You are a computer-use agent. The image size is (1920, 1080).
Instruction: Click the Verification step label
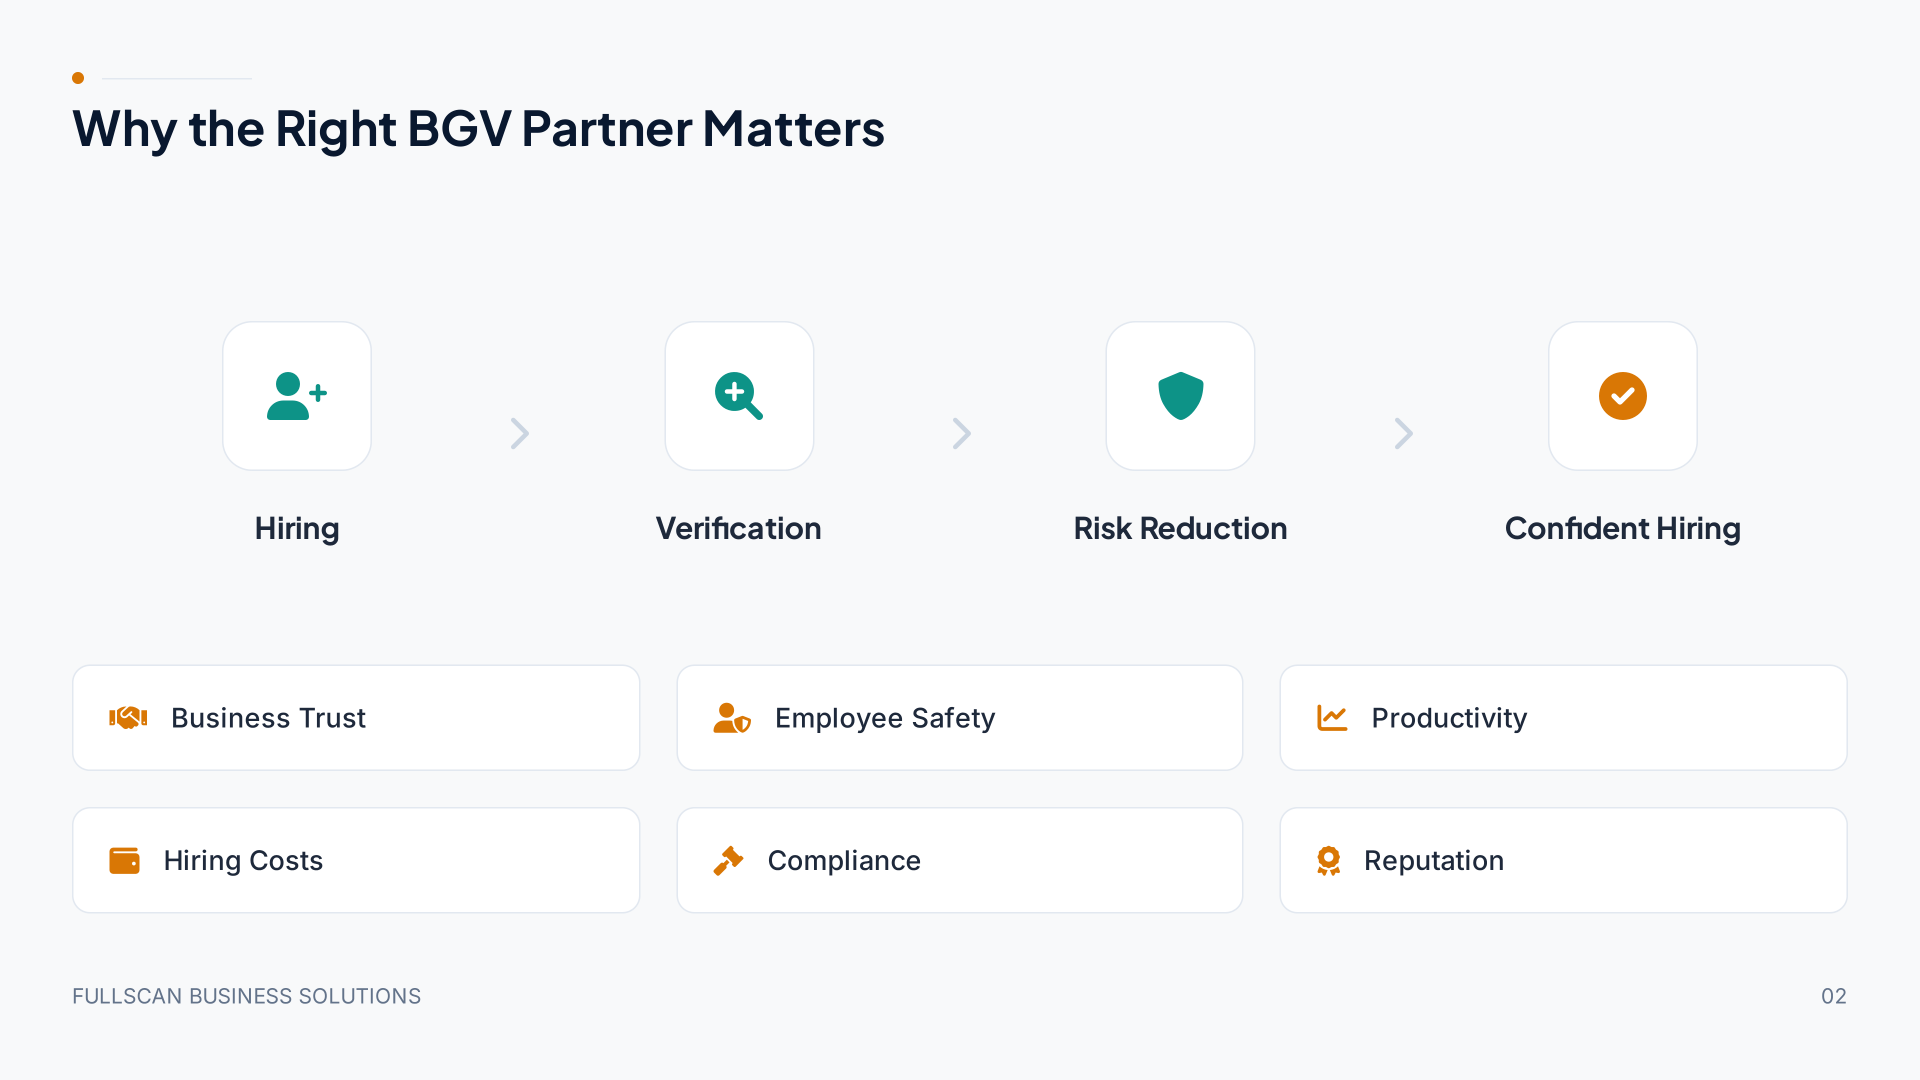[x=738, y=528]
